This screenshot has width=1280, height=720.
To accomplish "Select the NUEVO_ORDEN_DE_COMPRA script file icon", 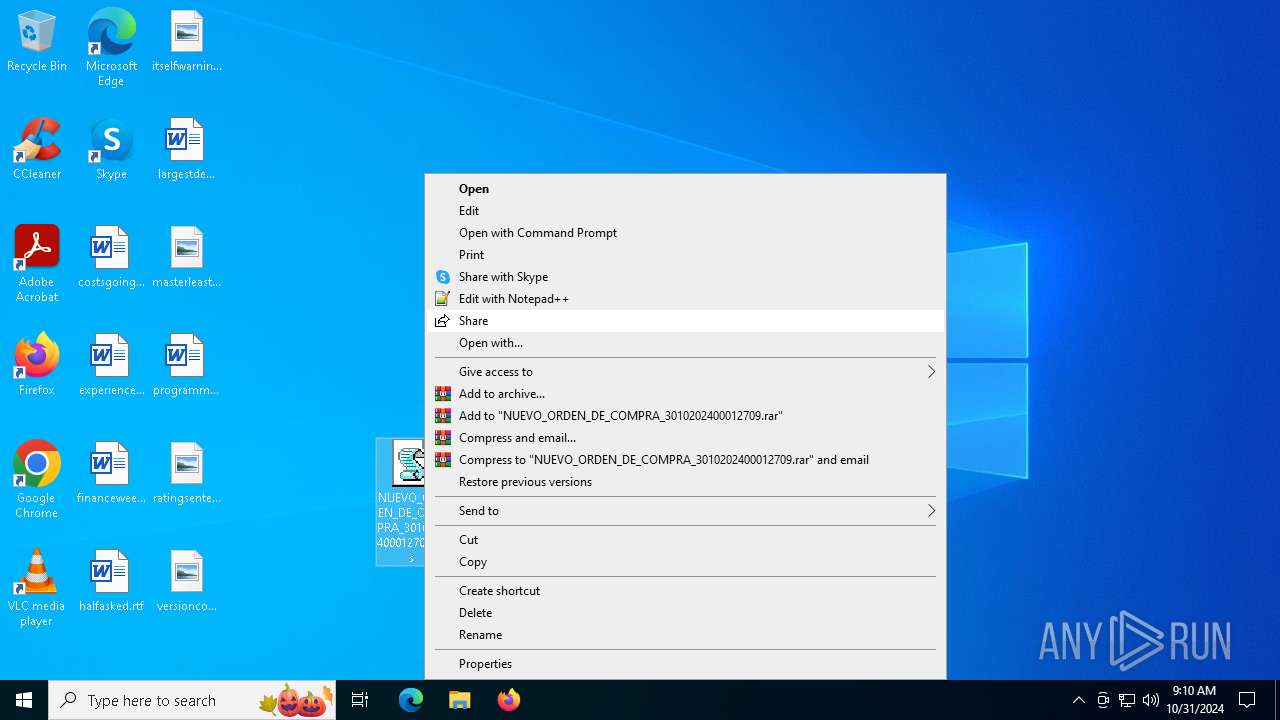I will tap(401, 502).
